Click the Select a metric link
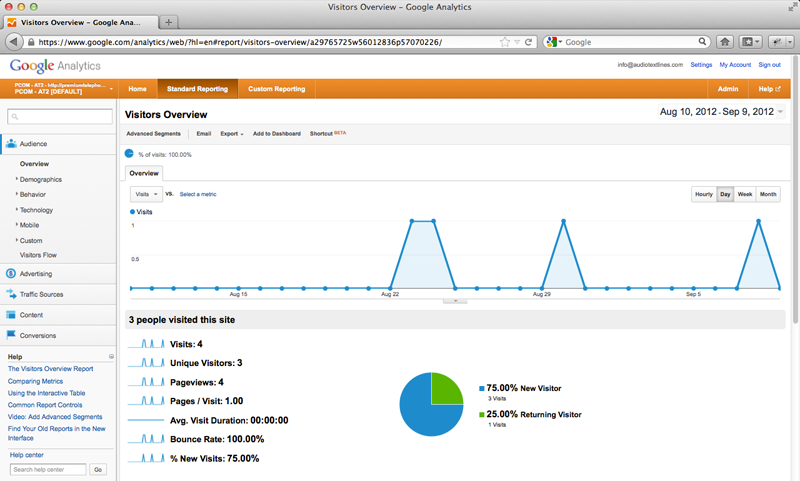This screenshot has width=800, height=481. pos(198,194)
